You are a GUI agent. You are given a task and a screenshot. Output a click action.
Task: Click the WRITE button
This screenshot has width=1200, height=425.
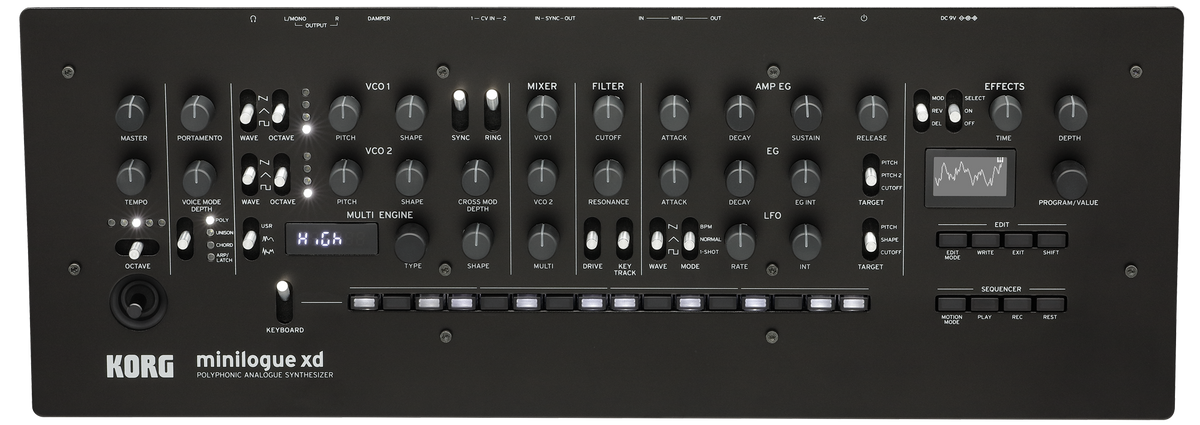click(986, 240)
